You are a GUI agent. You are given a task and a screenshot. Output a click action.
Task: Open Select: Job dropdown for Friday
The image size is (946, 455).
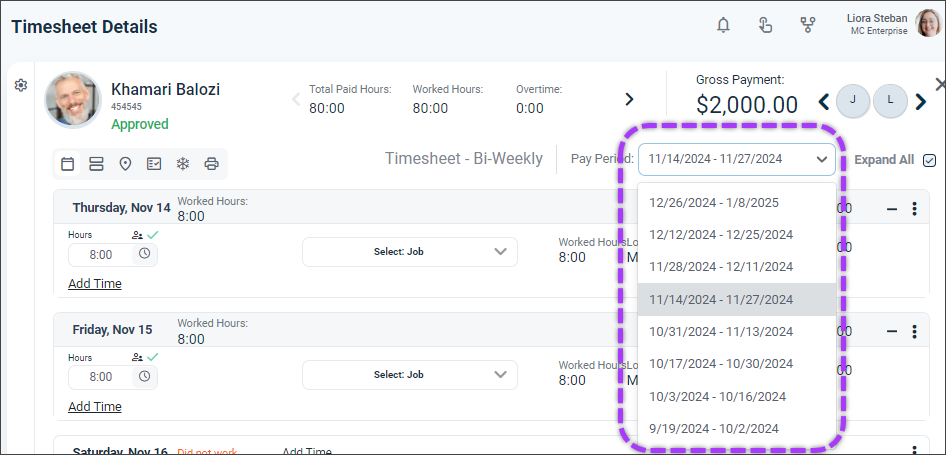point(410,375)
